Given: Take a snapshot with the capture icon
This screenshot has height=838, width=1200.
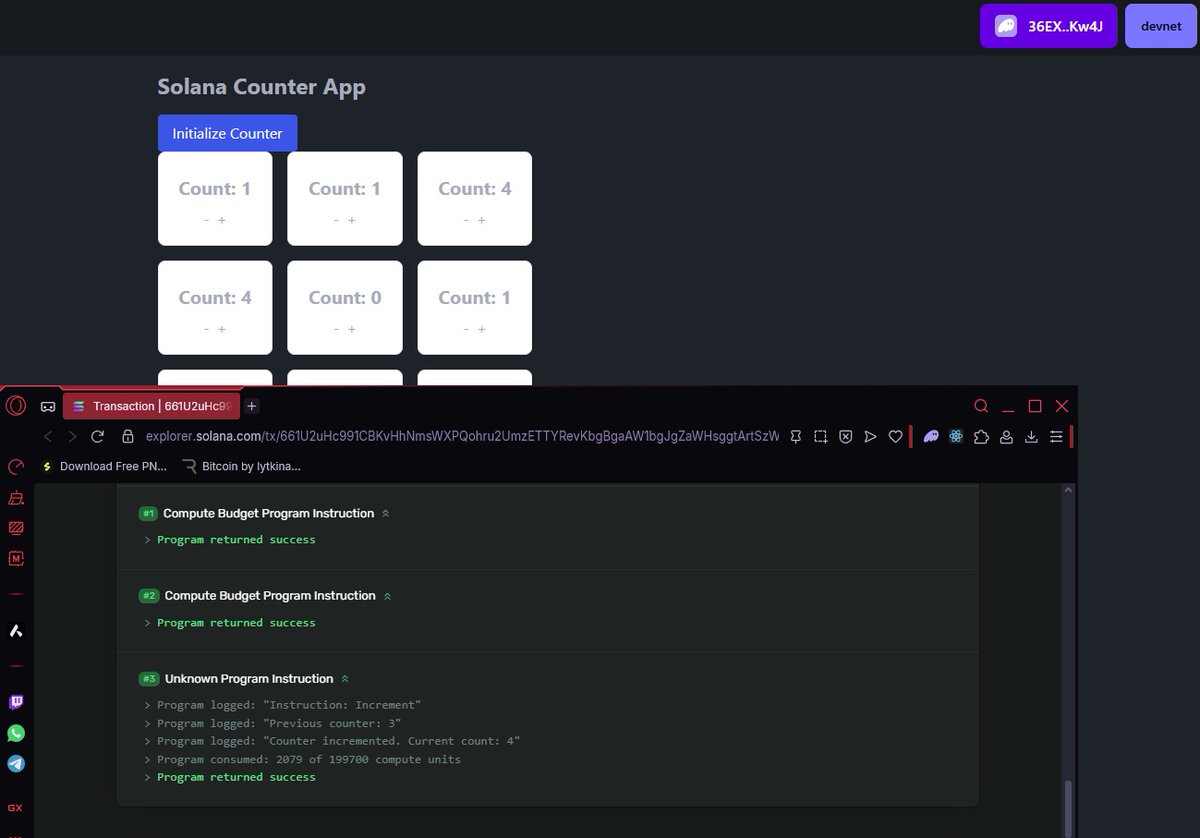Looking at the screenshot, I should pos(820,437).
